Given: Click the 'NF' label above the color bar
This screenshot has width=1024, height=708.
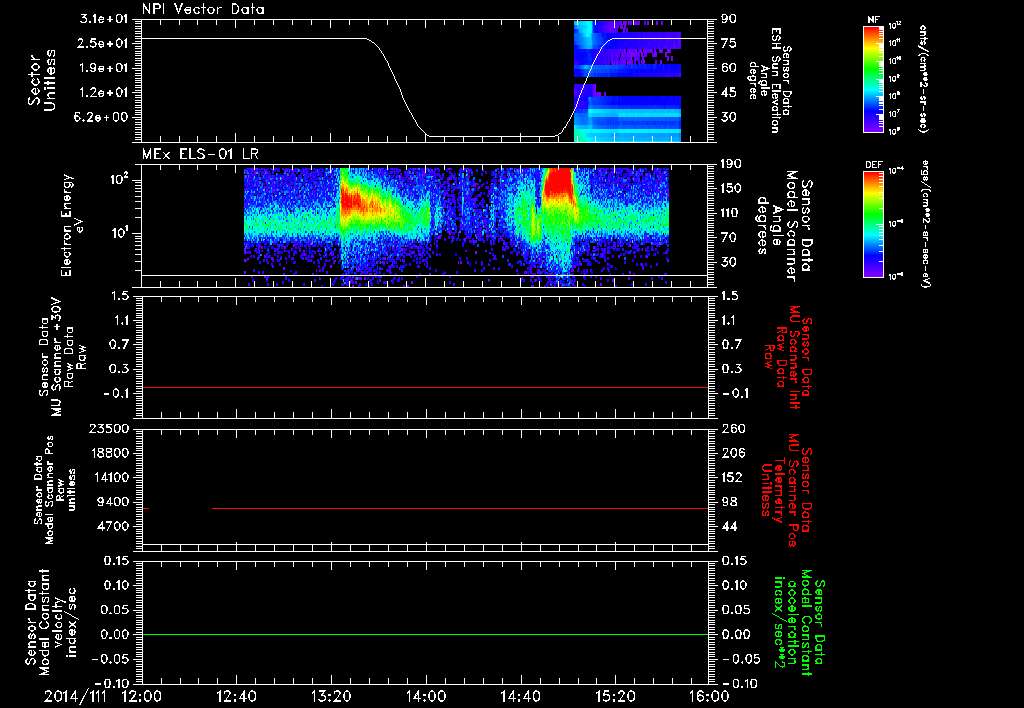Looking at the screenshot, I should 873,20.
